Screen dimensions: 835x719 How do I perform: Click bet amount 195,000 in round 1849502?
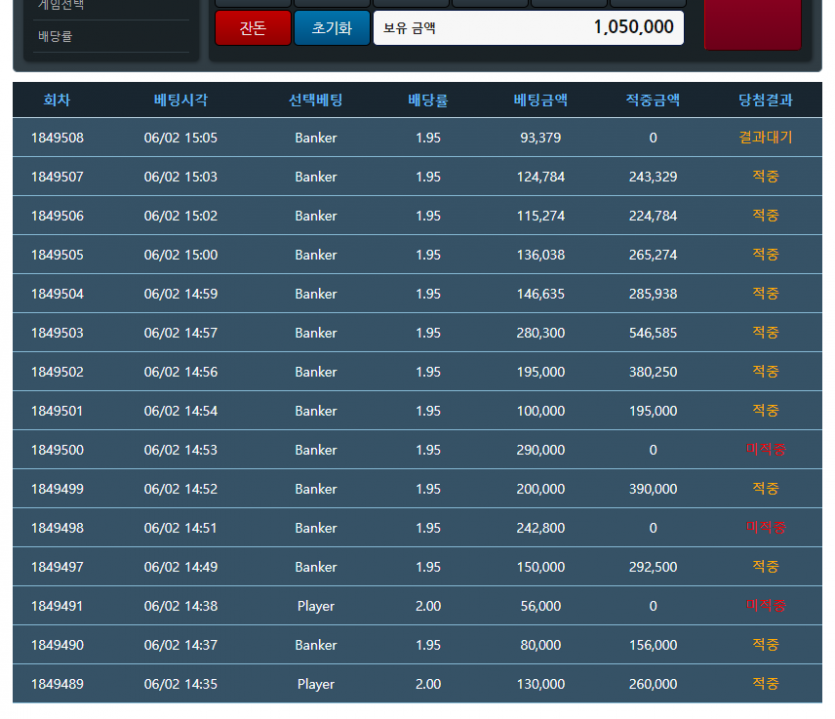pos(541,372)
